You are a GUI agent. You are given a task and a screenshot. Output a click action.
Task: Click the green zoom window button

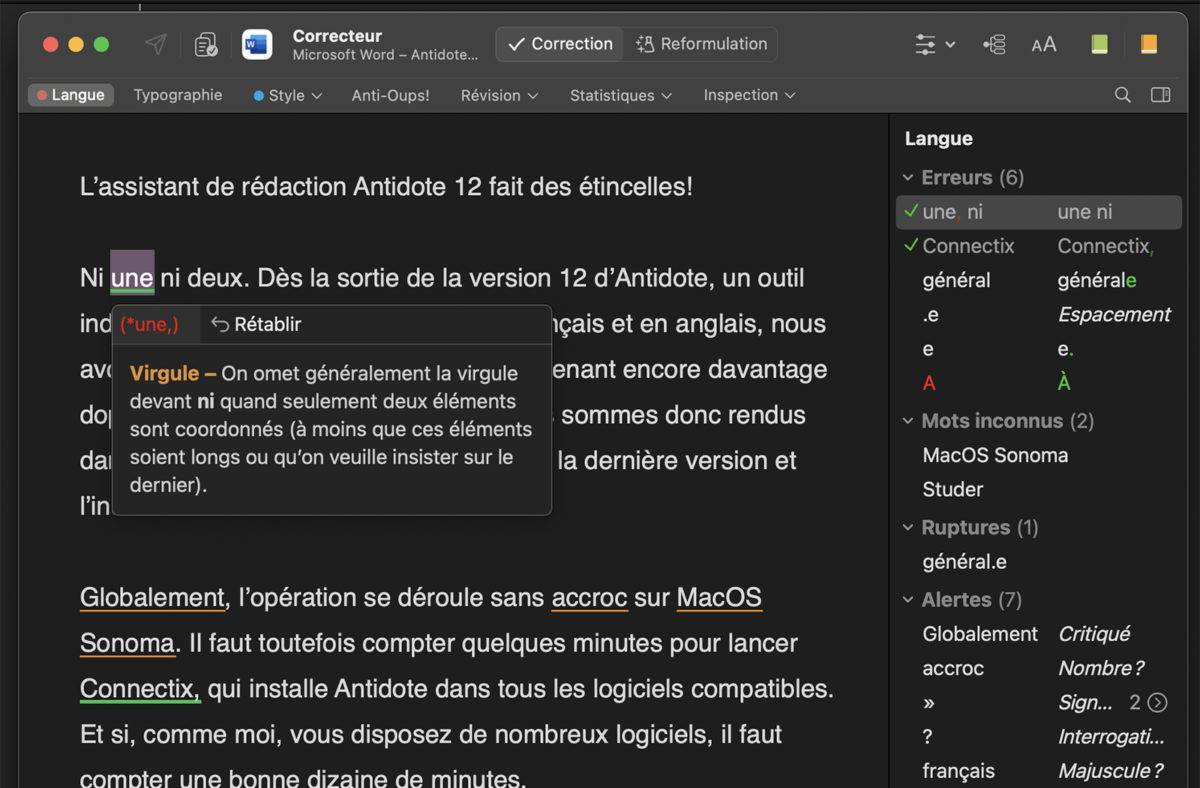[x=101, y=44]
